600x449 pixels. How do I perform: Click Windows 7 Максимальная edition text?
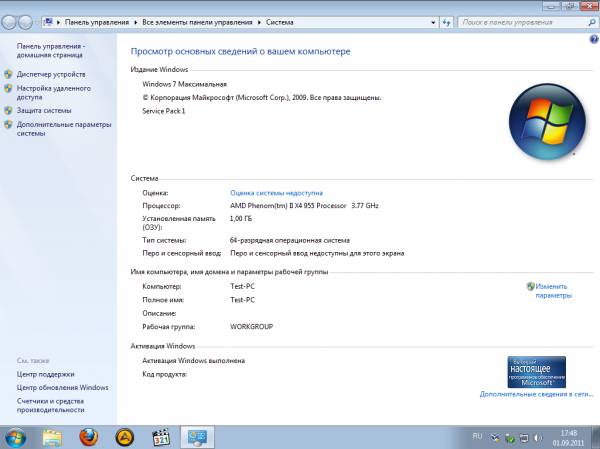coord(184,84)
